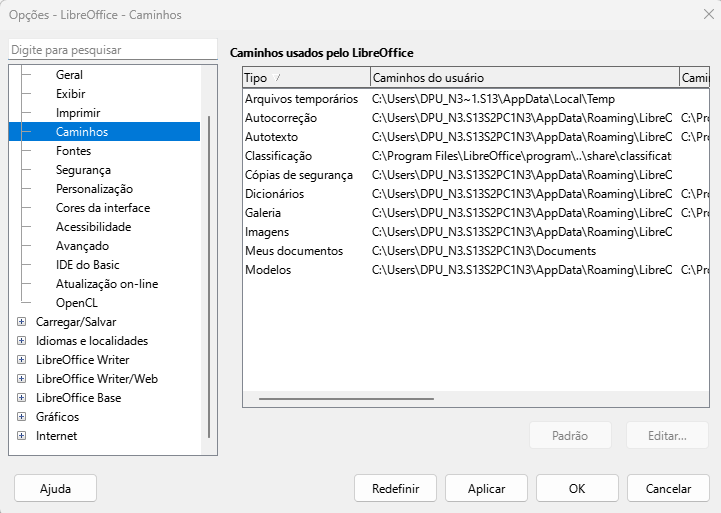Expand the LibreOffice Writer node
This screenshot has width=721, height=513.
21,359
